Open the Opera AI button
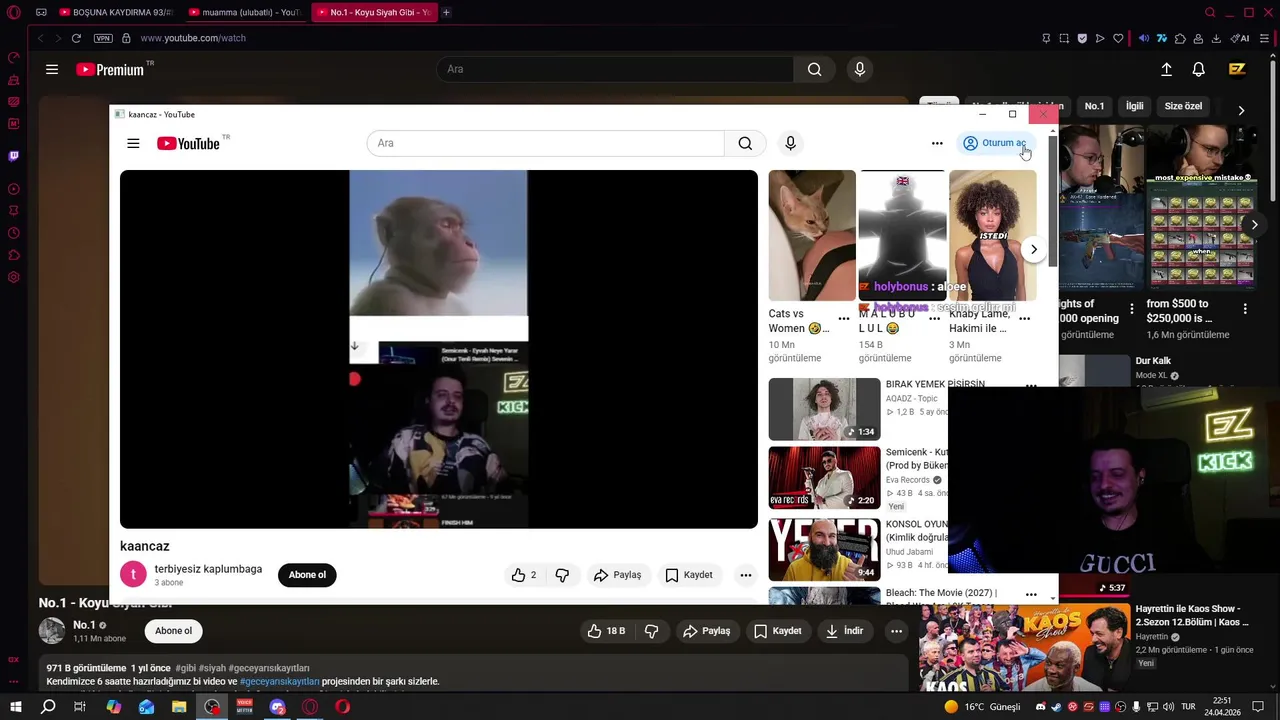This screenshot has height=720, width=1280. click(1240, 38)
